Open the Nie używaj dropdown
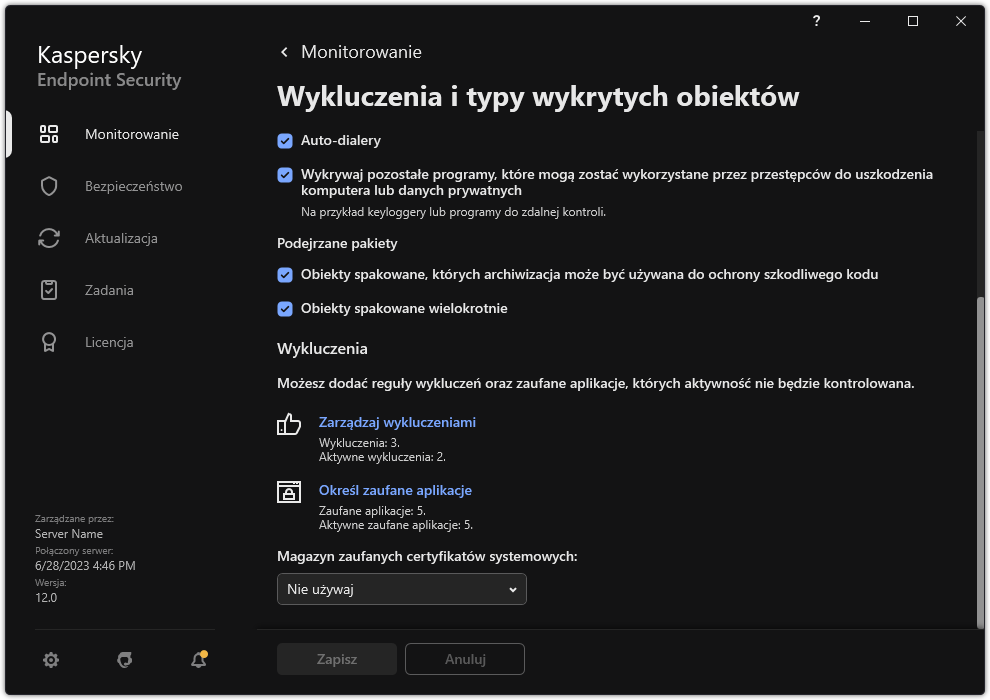The image size is (990, 700). click(x=401, y=589)
